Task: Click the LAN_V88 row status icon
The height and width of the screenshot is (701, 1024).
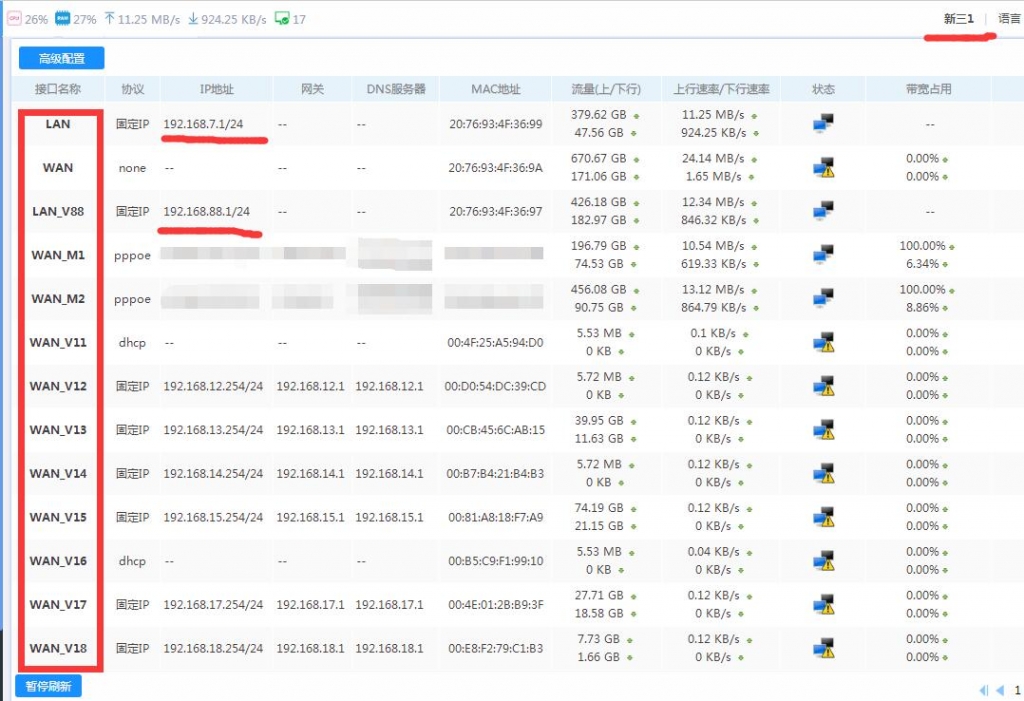Action: click(x=823, y=211)
